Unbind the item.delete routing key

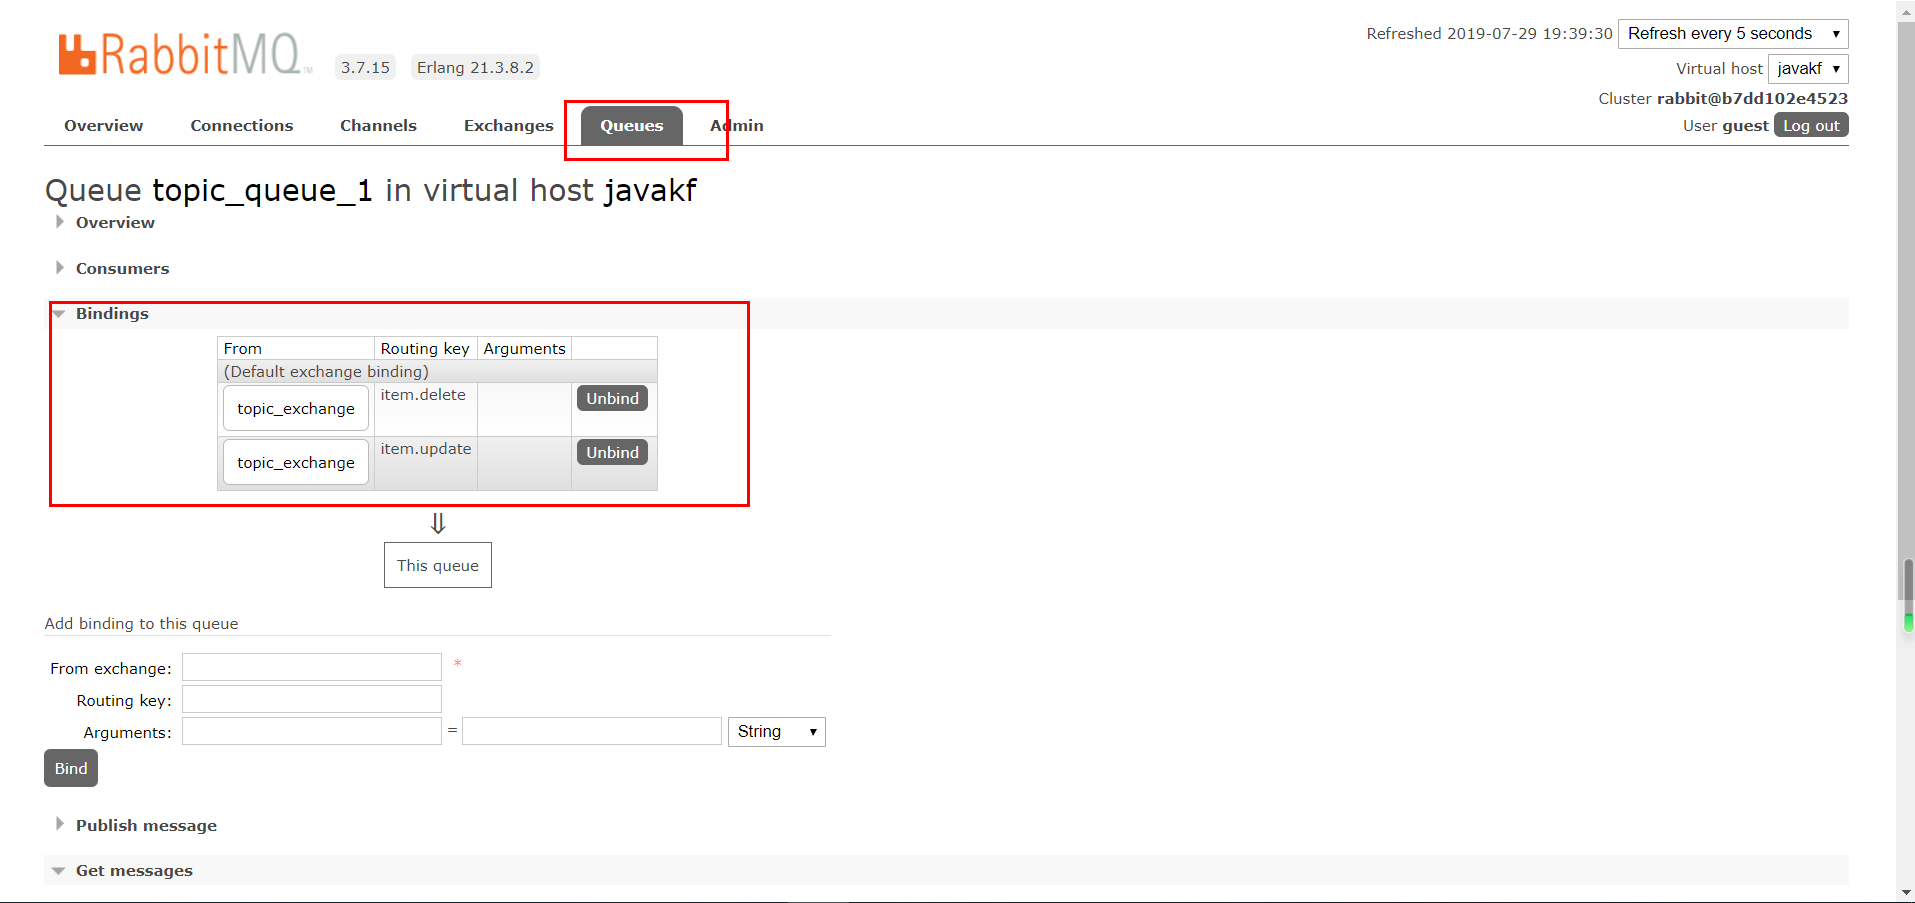coord(612,398)
